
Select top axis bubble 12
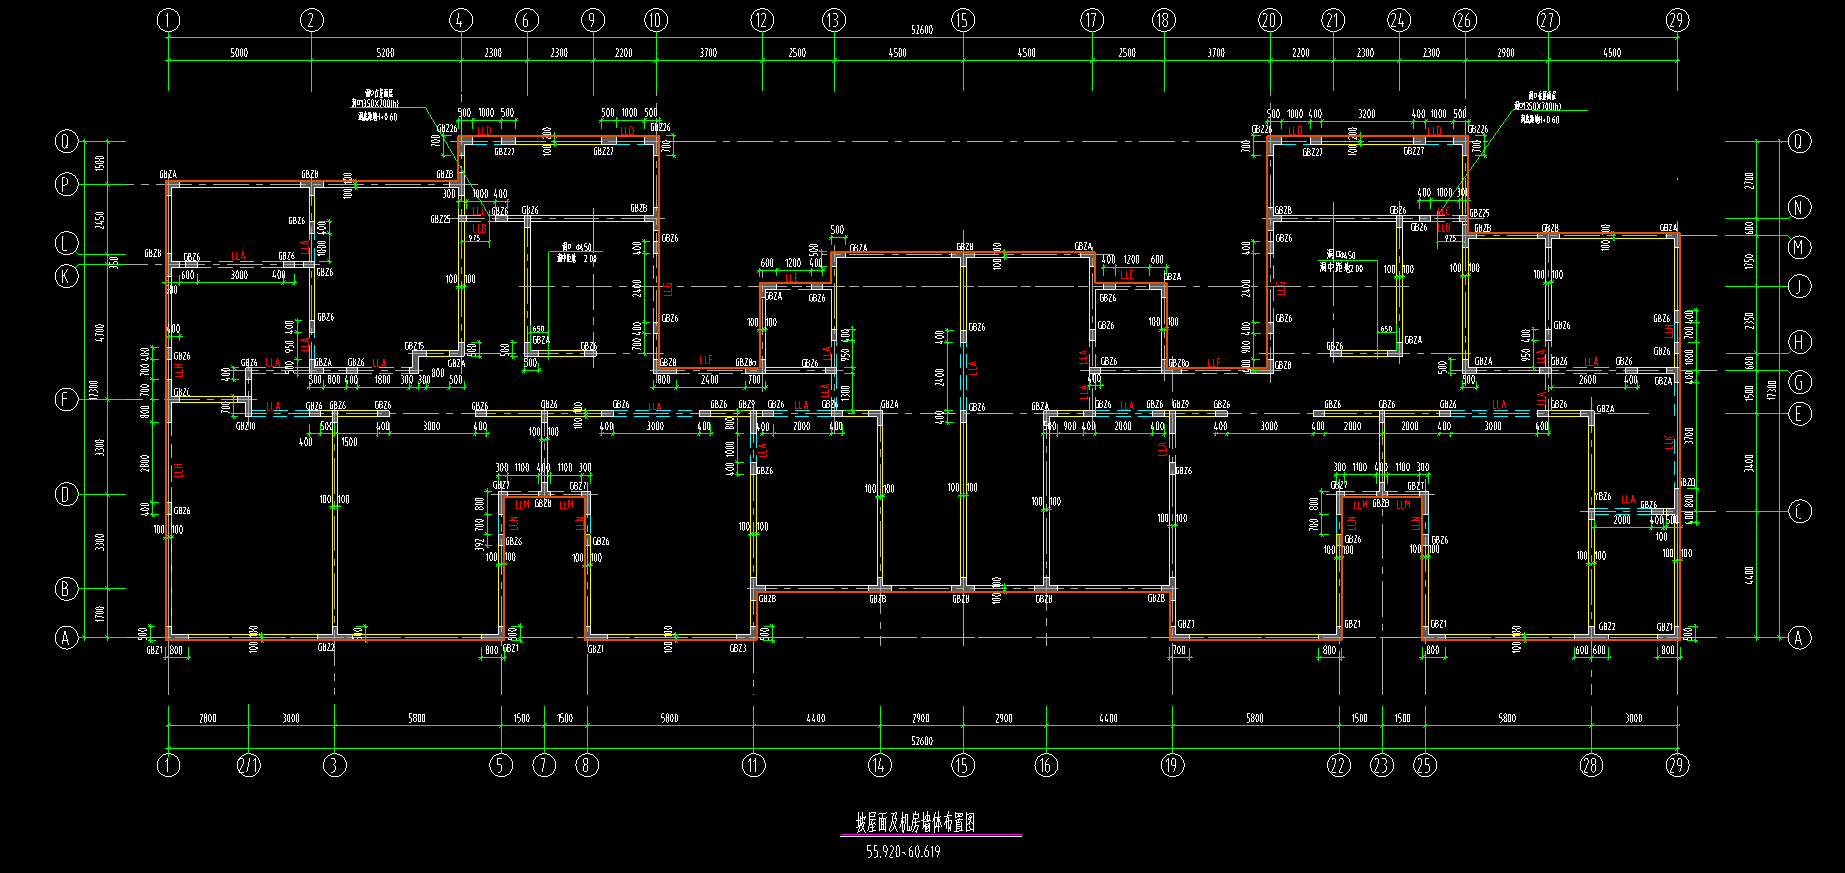[x=762, y=20]
